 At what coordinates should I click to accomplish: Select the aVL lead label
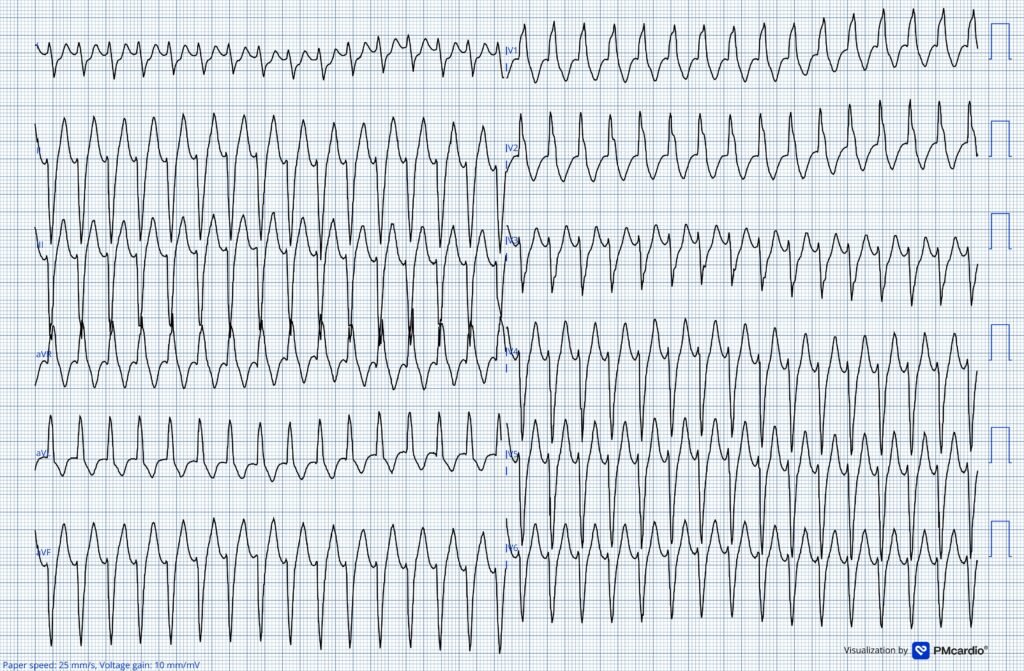click(x=43, y=453)
